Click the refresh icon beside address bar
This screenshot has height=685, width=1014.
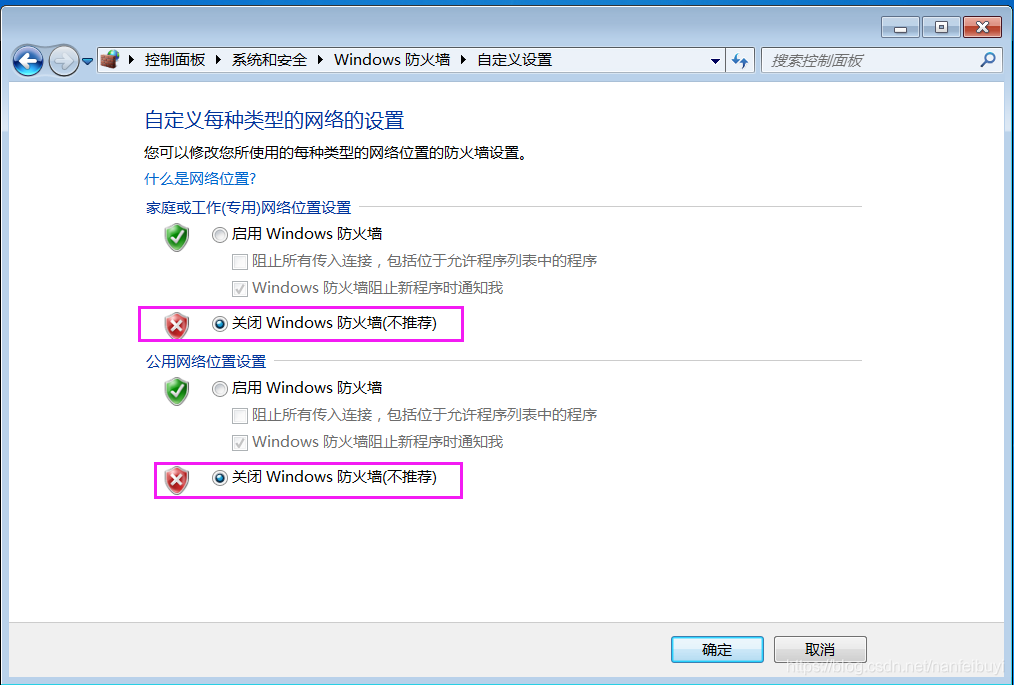pyautogui.click(x=740, y=61)
